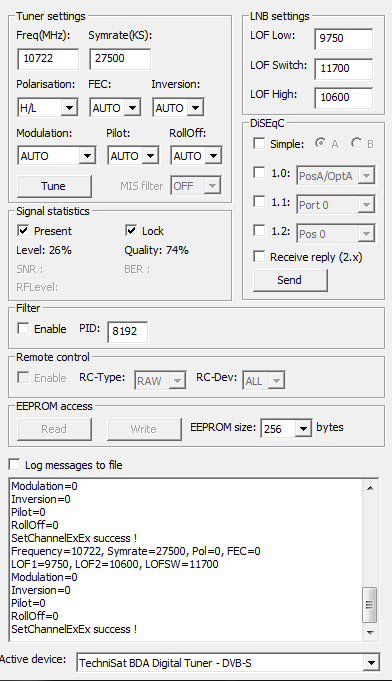392x681 pixels.
Task: Check the Receive reply (2.x) box
Action: 259,257
